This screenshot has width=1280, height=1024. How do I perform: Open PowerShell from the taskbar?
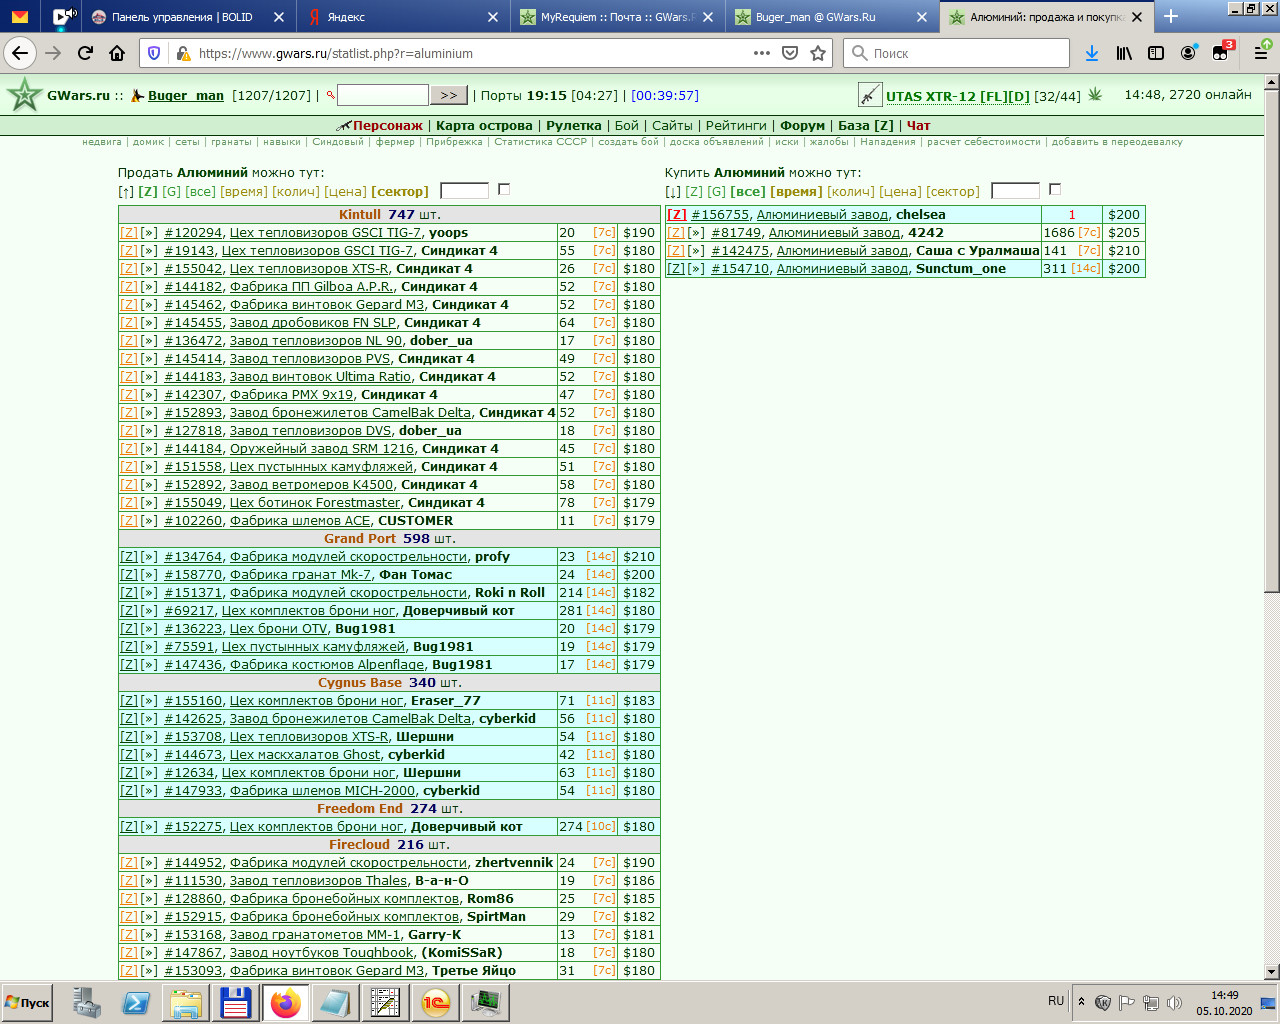coord(136,1002)
